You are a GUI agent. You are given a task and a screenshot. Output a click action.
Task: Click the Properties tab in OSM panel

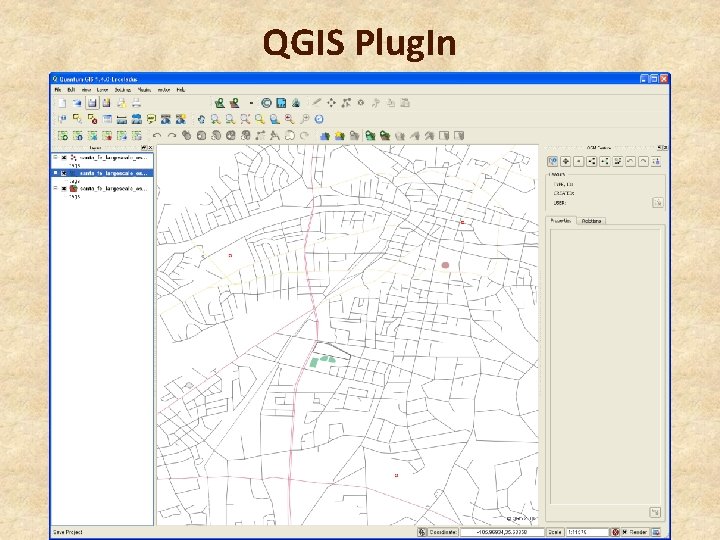pyautogui.click(x=560, y=220)
